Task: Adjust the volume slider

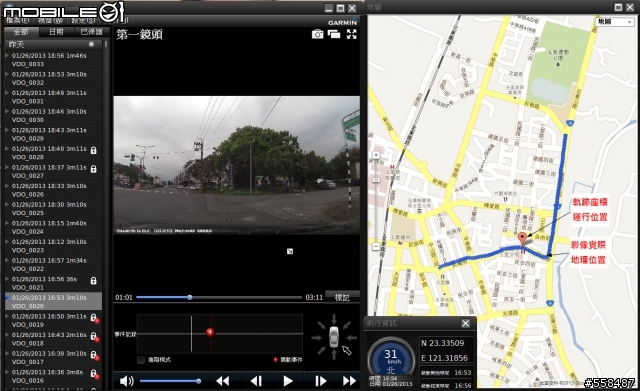Action: pyautogui.click(x=170, y=381)
